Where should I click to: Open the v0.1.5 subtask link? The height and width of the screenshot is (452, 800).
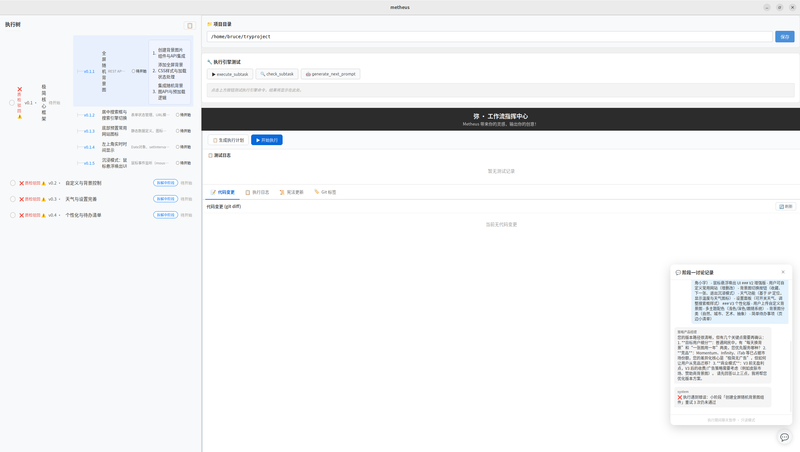(x=89, y=163)
